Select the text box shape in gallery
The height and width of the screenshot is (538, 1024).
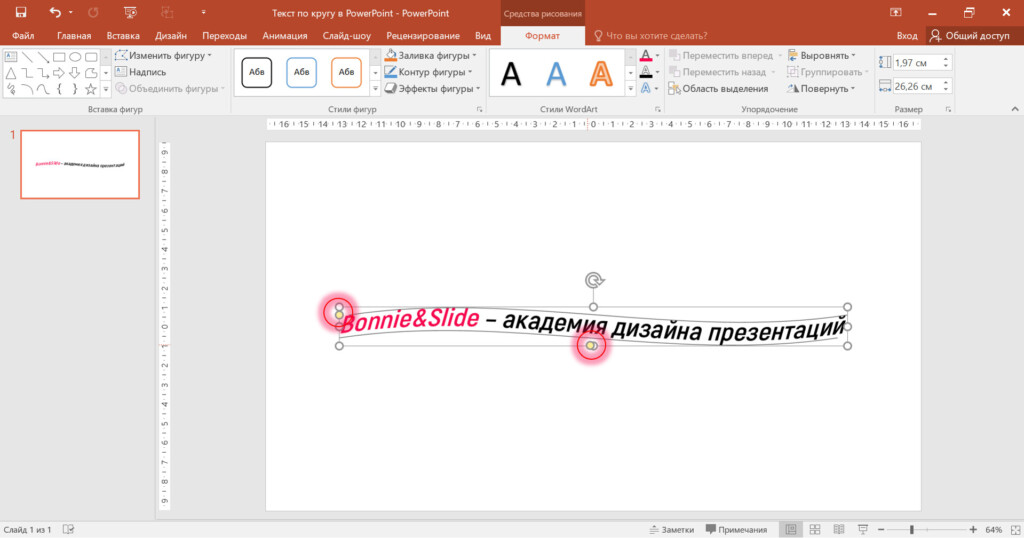pyautogui.click(x=10, y=57)
